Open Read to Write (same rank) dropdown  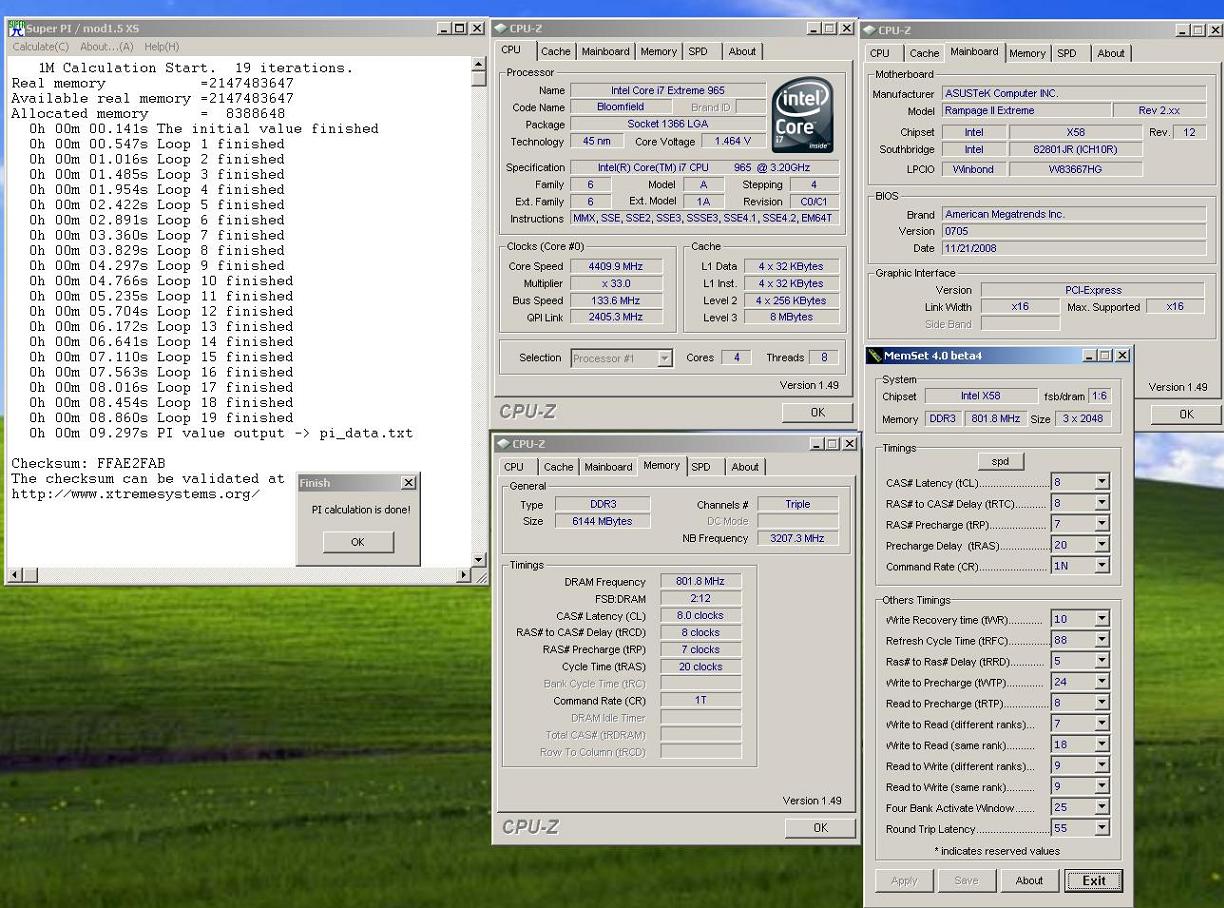pyautogui.click(x=1102, y=786)
